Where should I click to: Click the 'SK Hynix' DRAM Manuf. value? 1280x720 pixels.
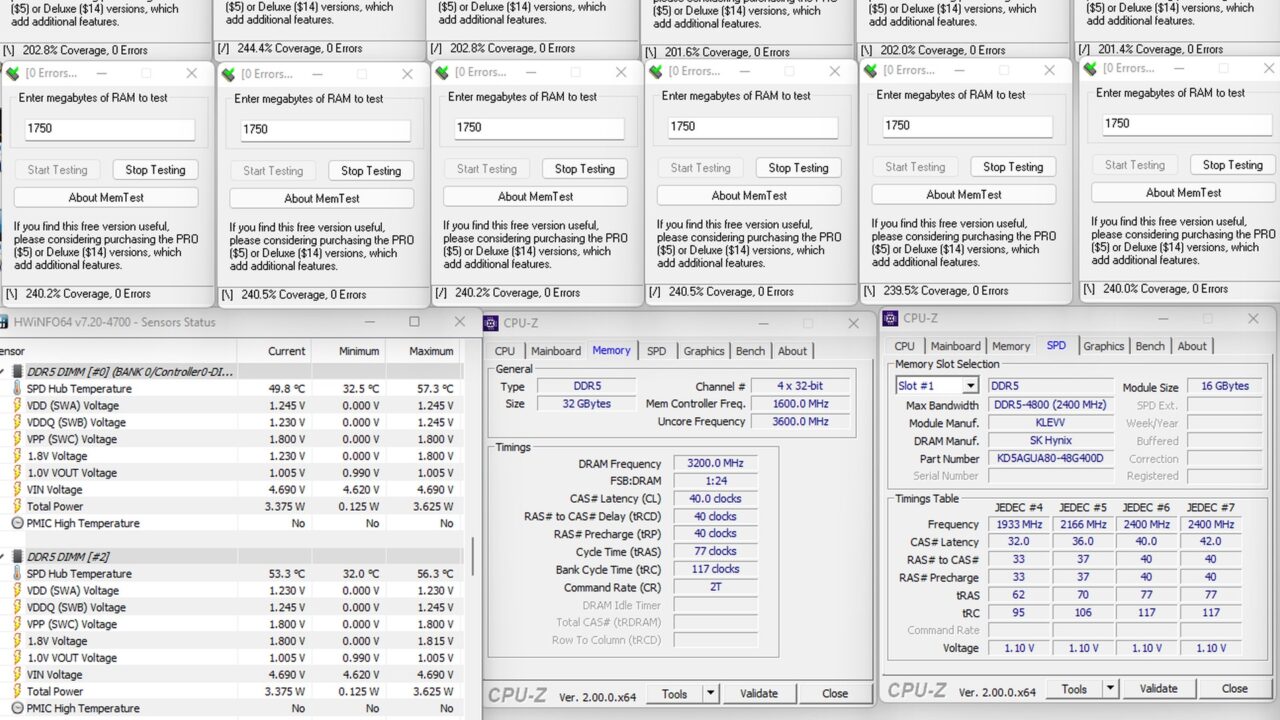1051,441
